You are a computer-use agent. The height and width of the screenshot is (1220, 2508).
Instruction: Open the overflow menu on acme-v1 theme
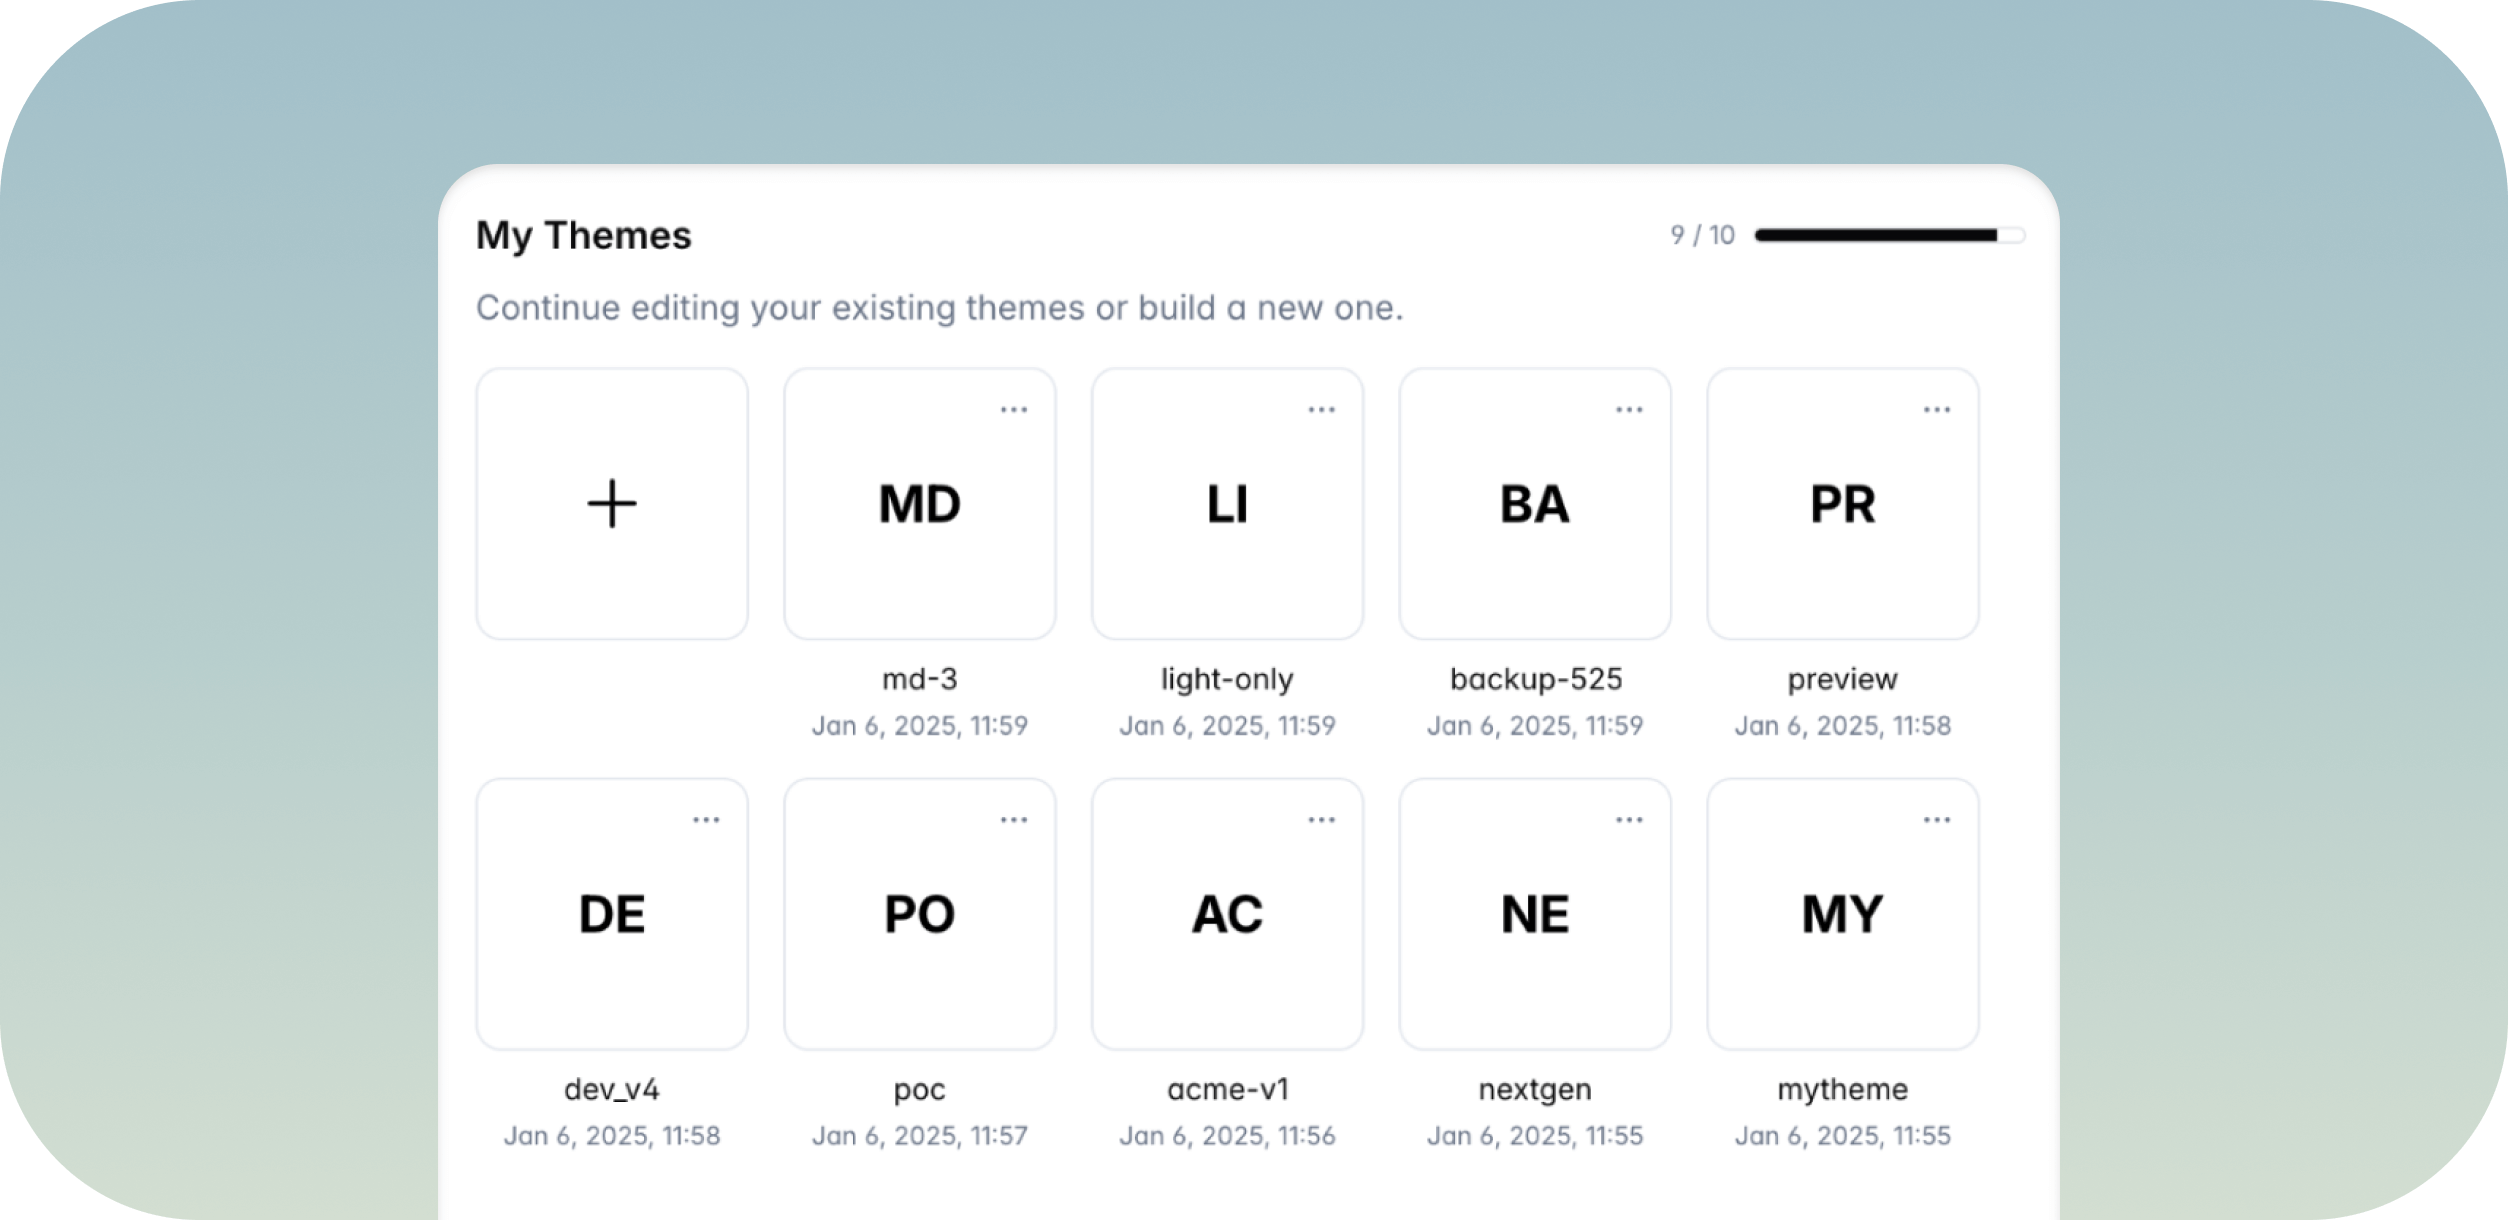1322,817
